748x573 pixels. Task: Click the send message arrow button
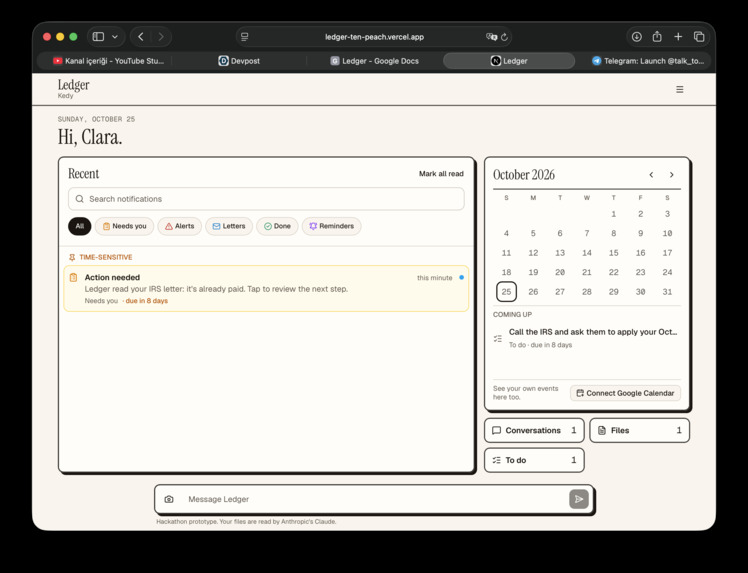click(579, 499)
